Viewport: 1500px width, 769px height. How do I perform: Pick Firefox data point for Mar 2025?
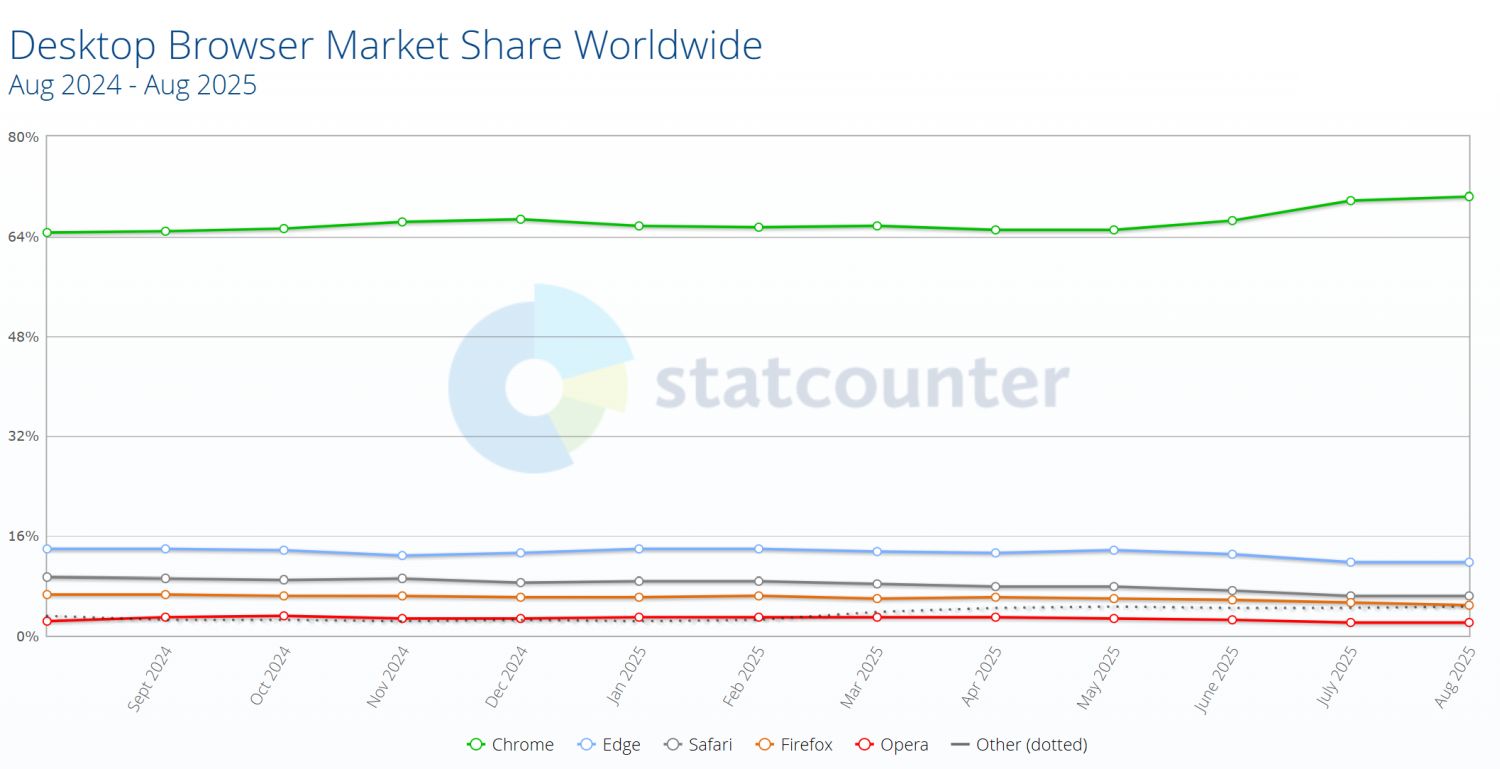click(x=877, y=599)
